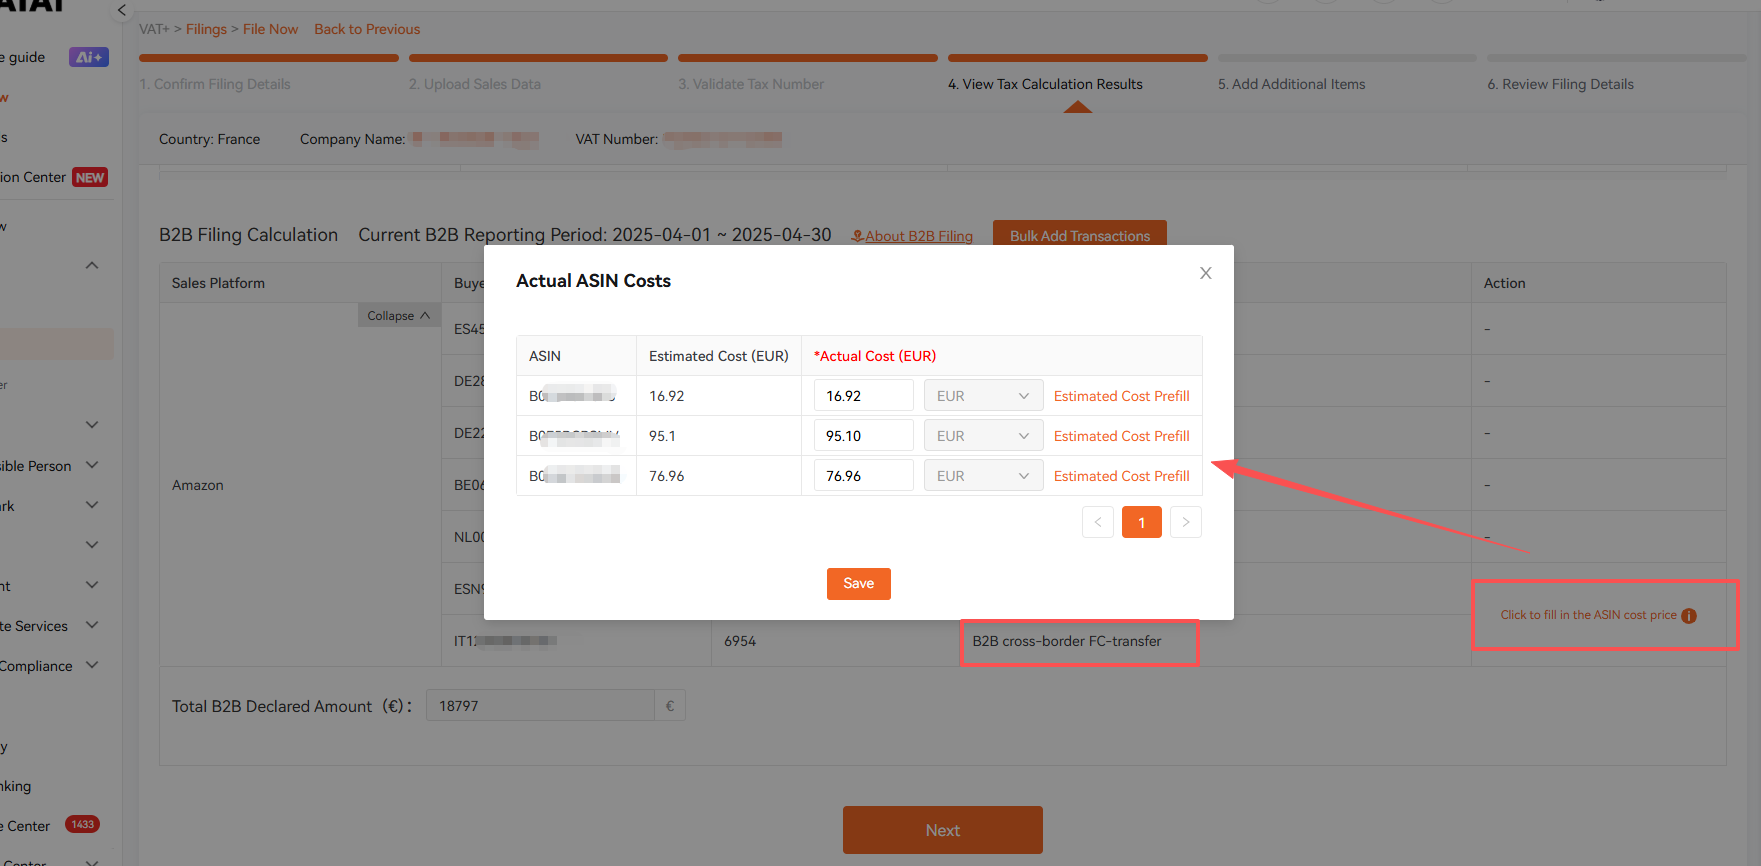The image size is (1761, 866).
Task: Click the Estimated Cost value 95.1
Action: pos(662,436)
